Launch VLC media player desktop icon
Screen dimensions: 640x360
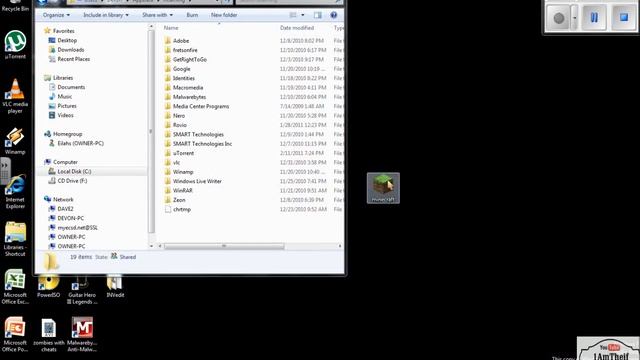tap(15, 96)
